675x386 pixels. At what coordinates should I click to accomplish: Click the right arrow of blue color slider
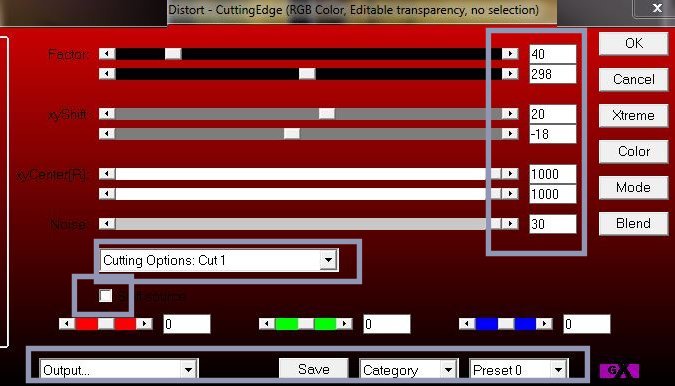click(x=544, y=324)
